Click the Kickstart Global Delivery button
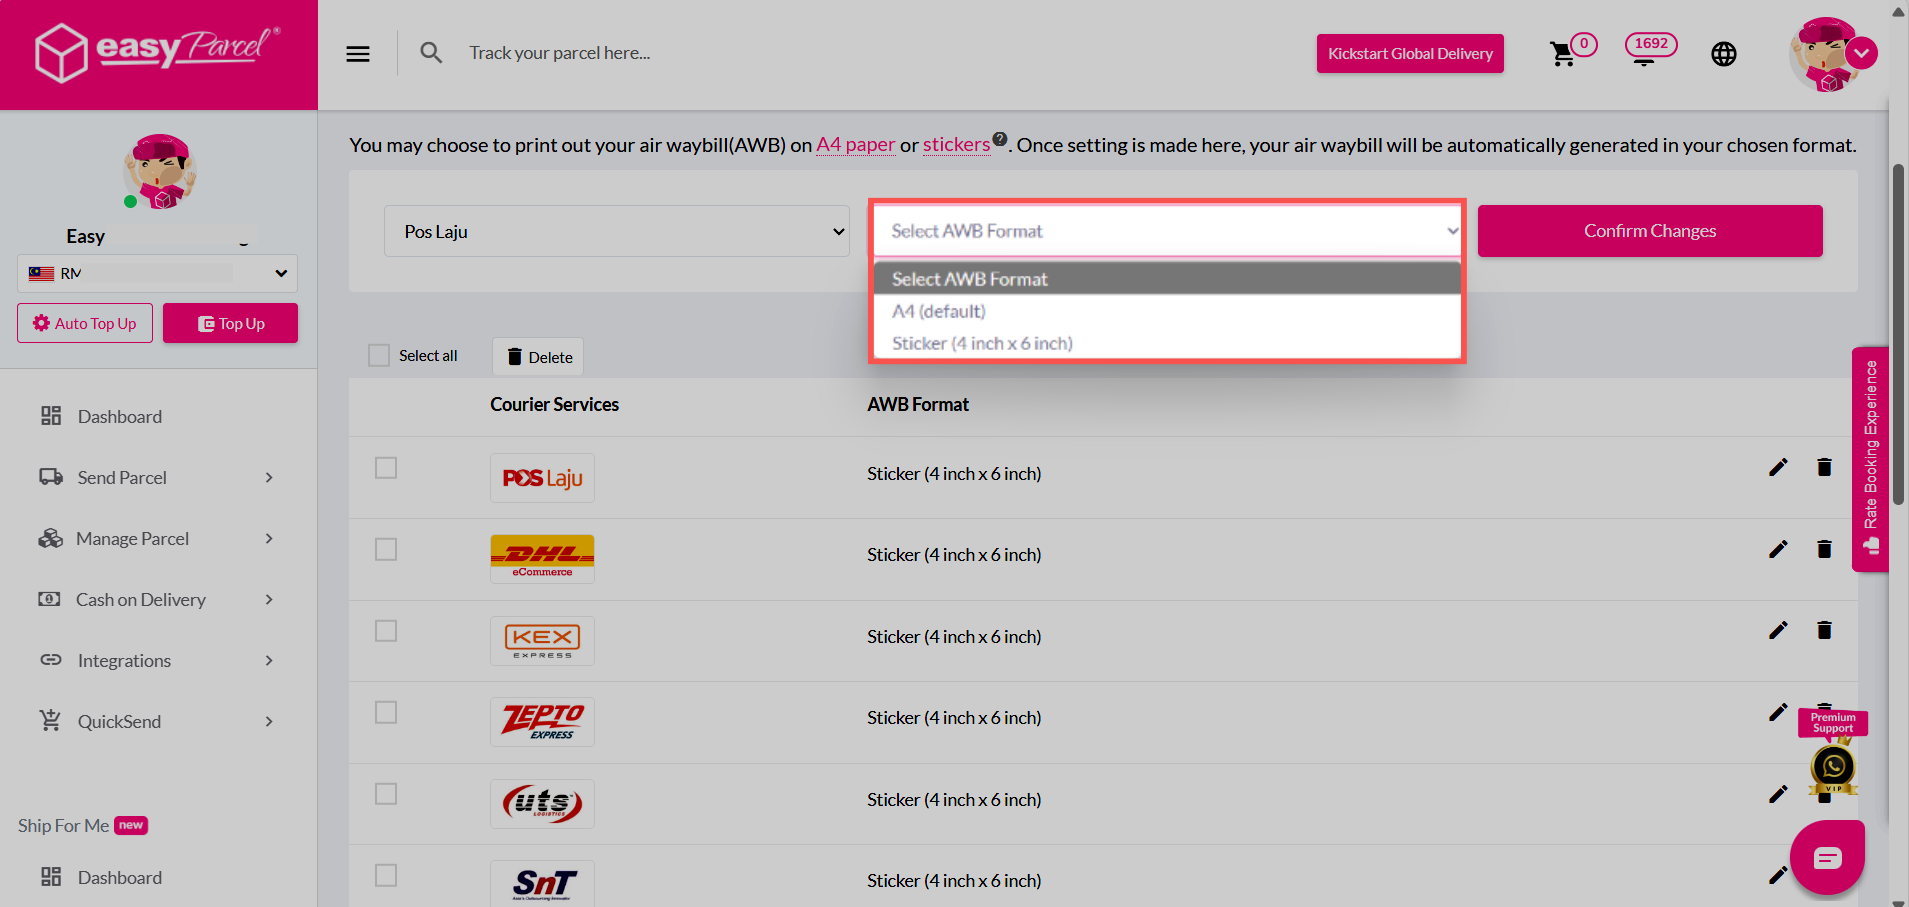Screen dimensions: 1909x907 coord(1410,54)
